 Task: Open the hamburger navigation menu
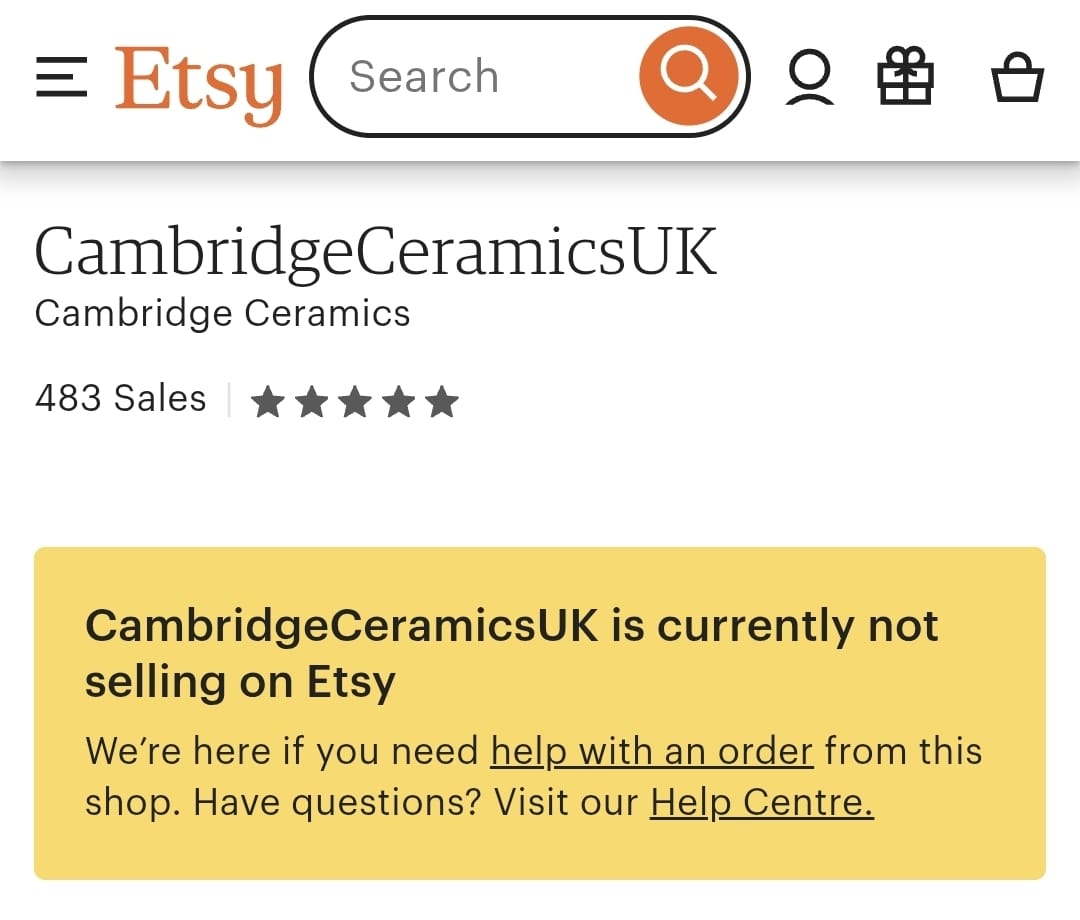[60, 78]
